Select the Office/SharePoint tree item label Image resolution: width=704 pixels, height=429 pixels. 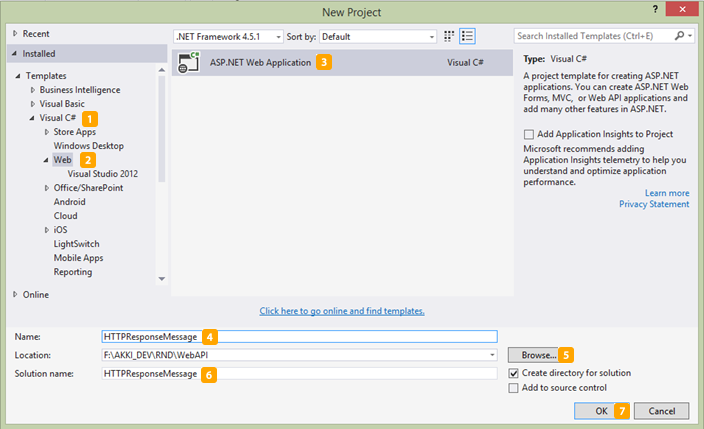pos(88,188)
